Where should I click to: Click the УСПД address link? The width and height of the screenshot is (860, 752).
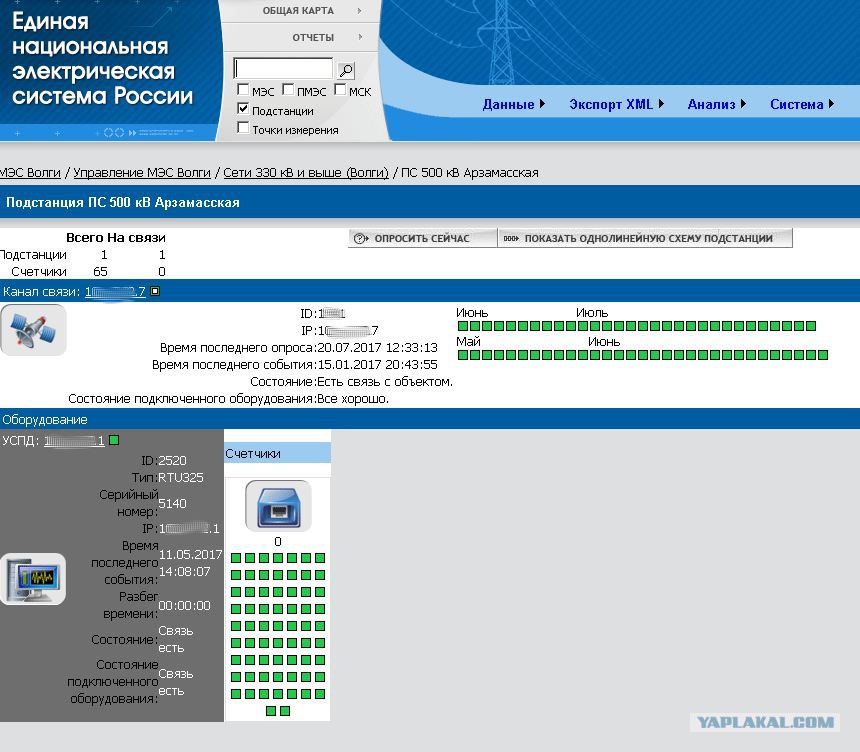click(x=74, y=440)
